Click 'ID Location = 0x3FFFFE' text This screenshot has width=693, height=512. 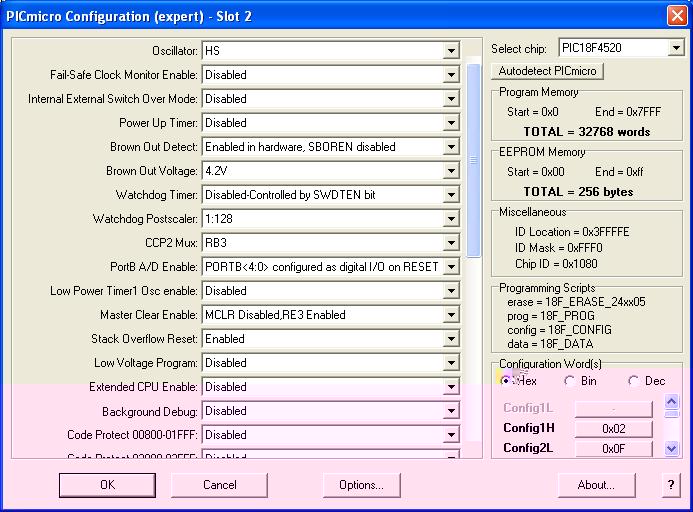[572, 232]
